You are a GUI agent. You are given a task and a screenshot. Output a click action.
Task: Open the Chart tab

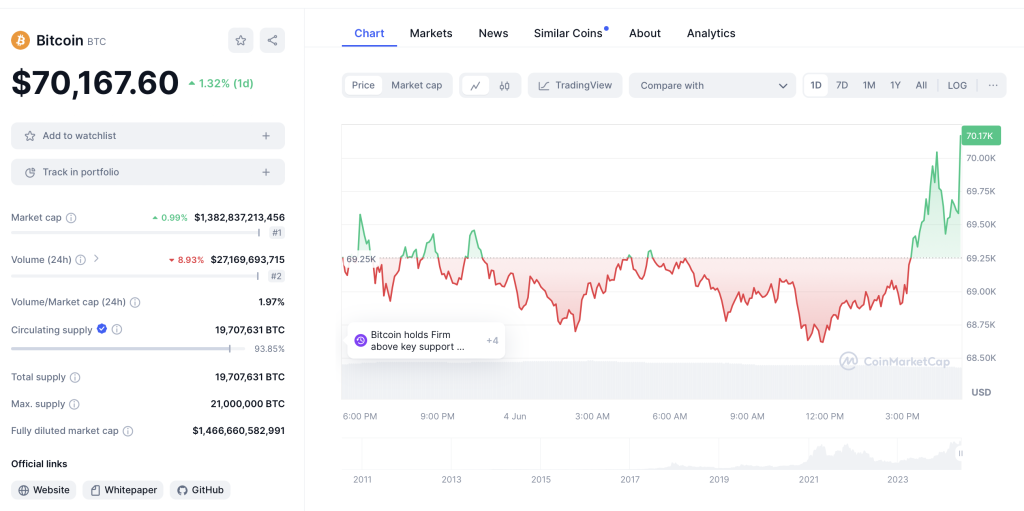369,33
